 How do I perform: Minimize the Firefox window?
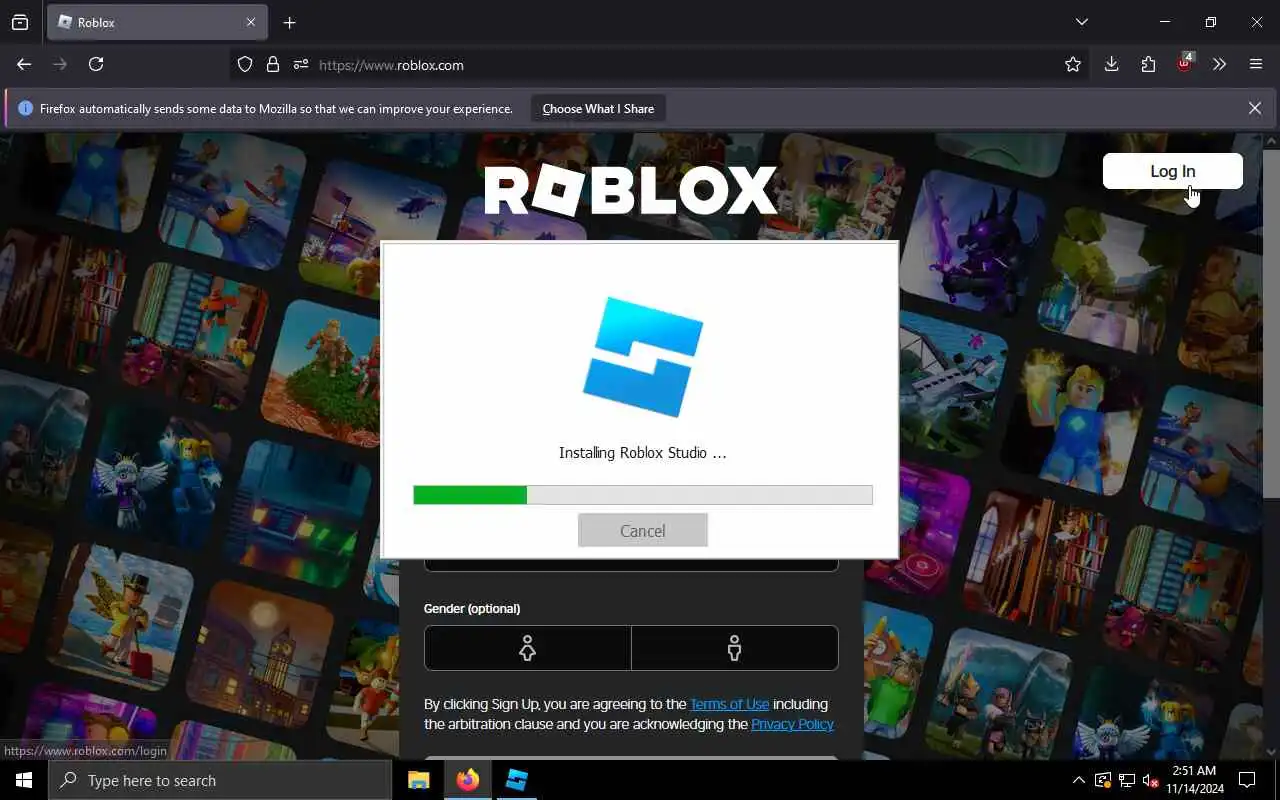coord(1164,22)
